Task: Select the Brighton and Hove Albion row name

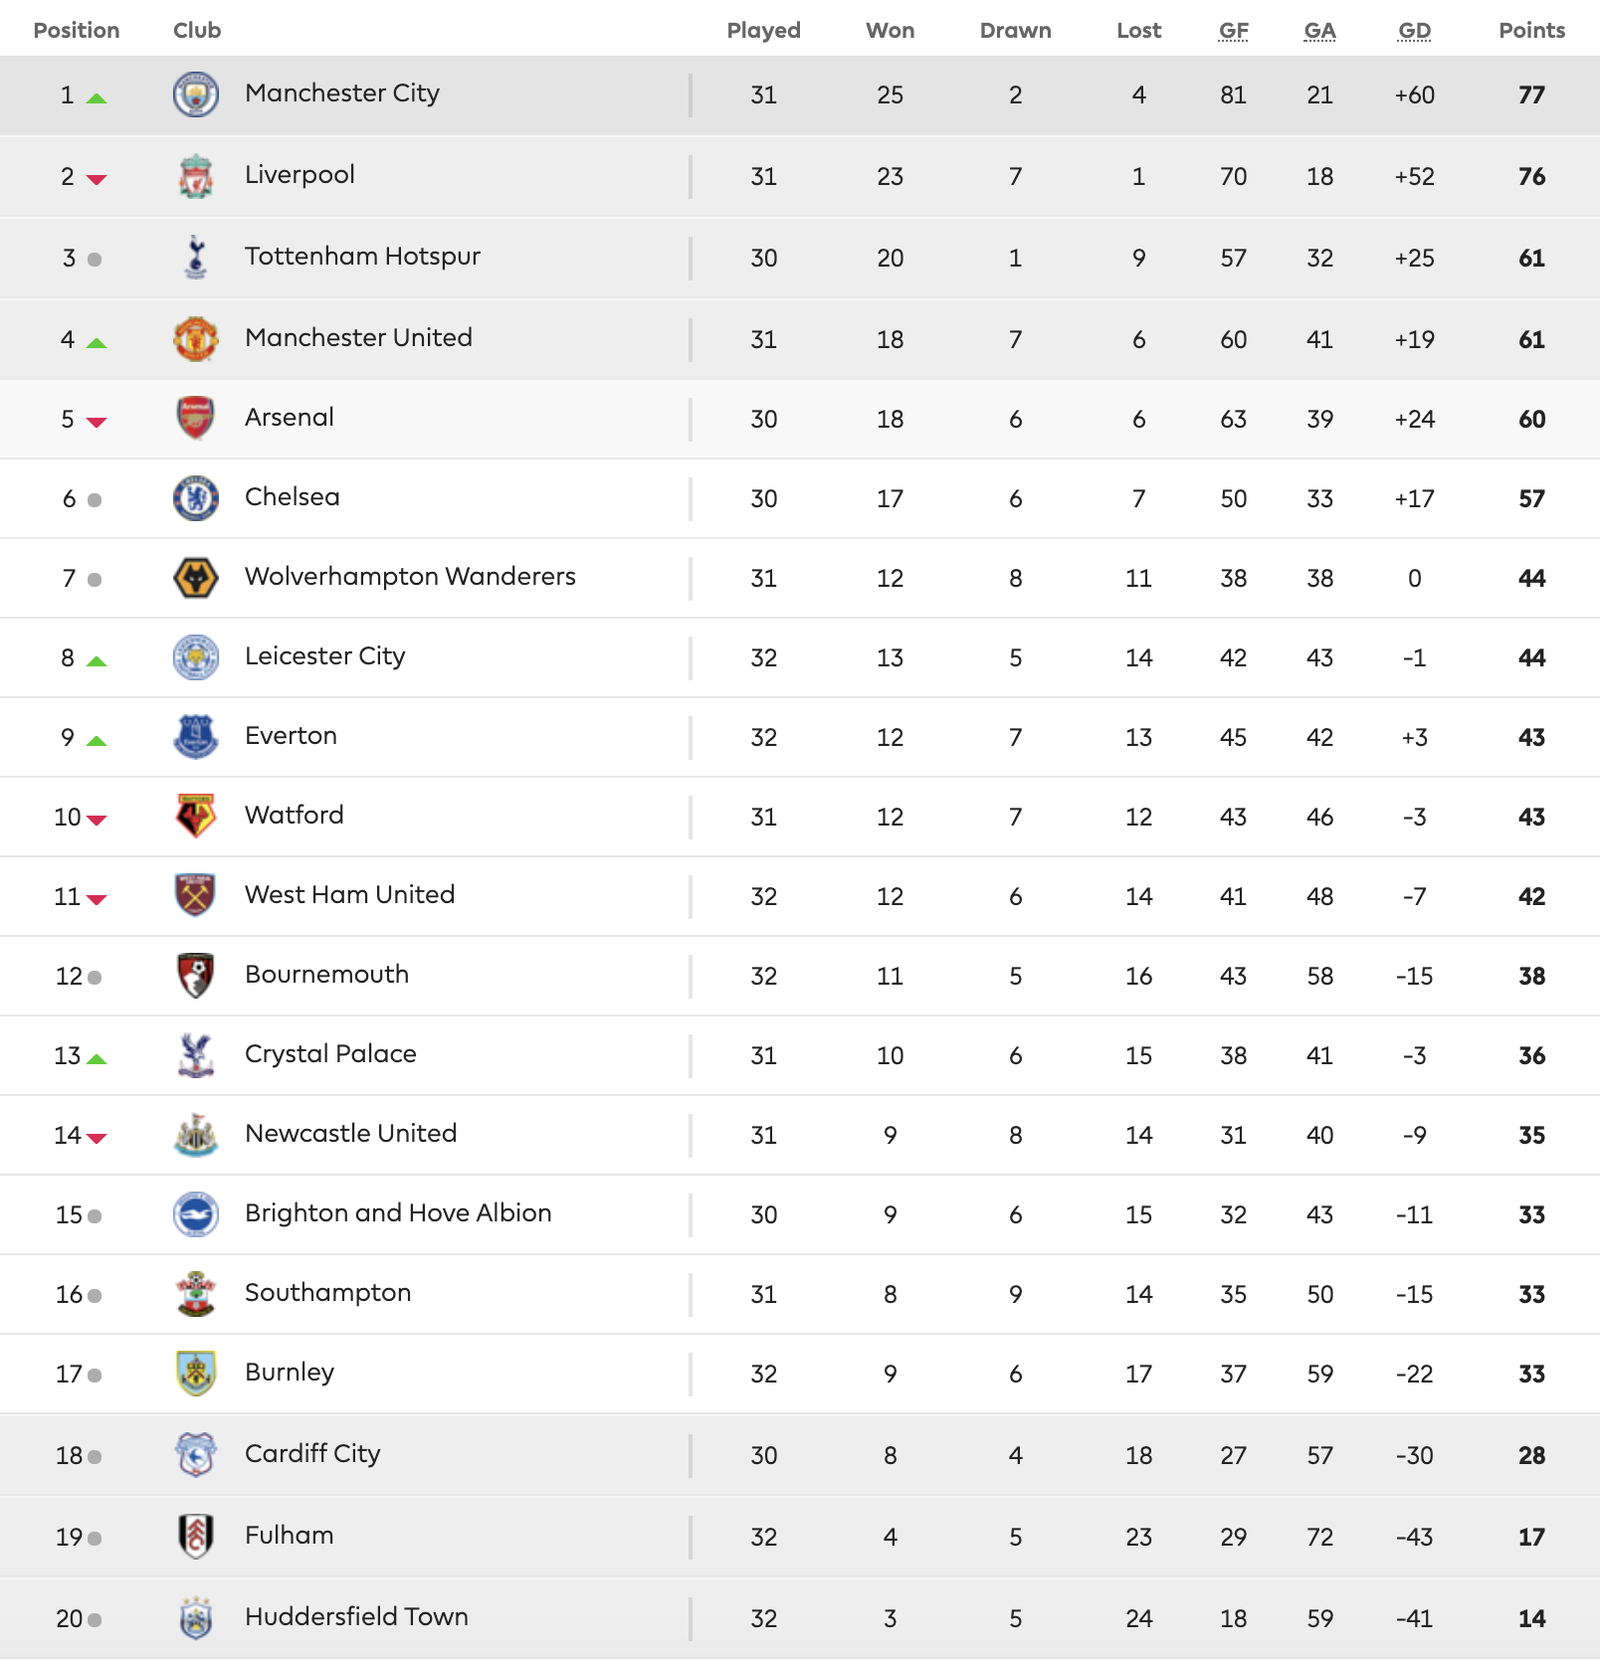Action: 398,1213
